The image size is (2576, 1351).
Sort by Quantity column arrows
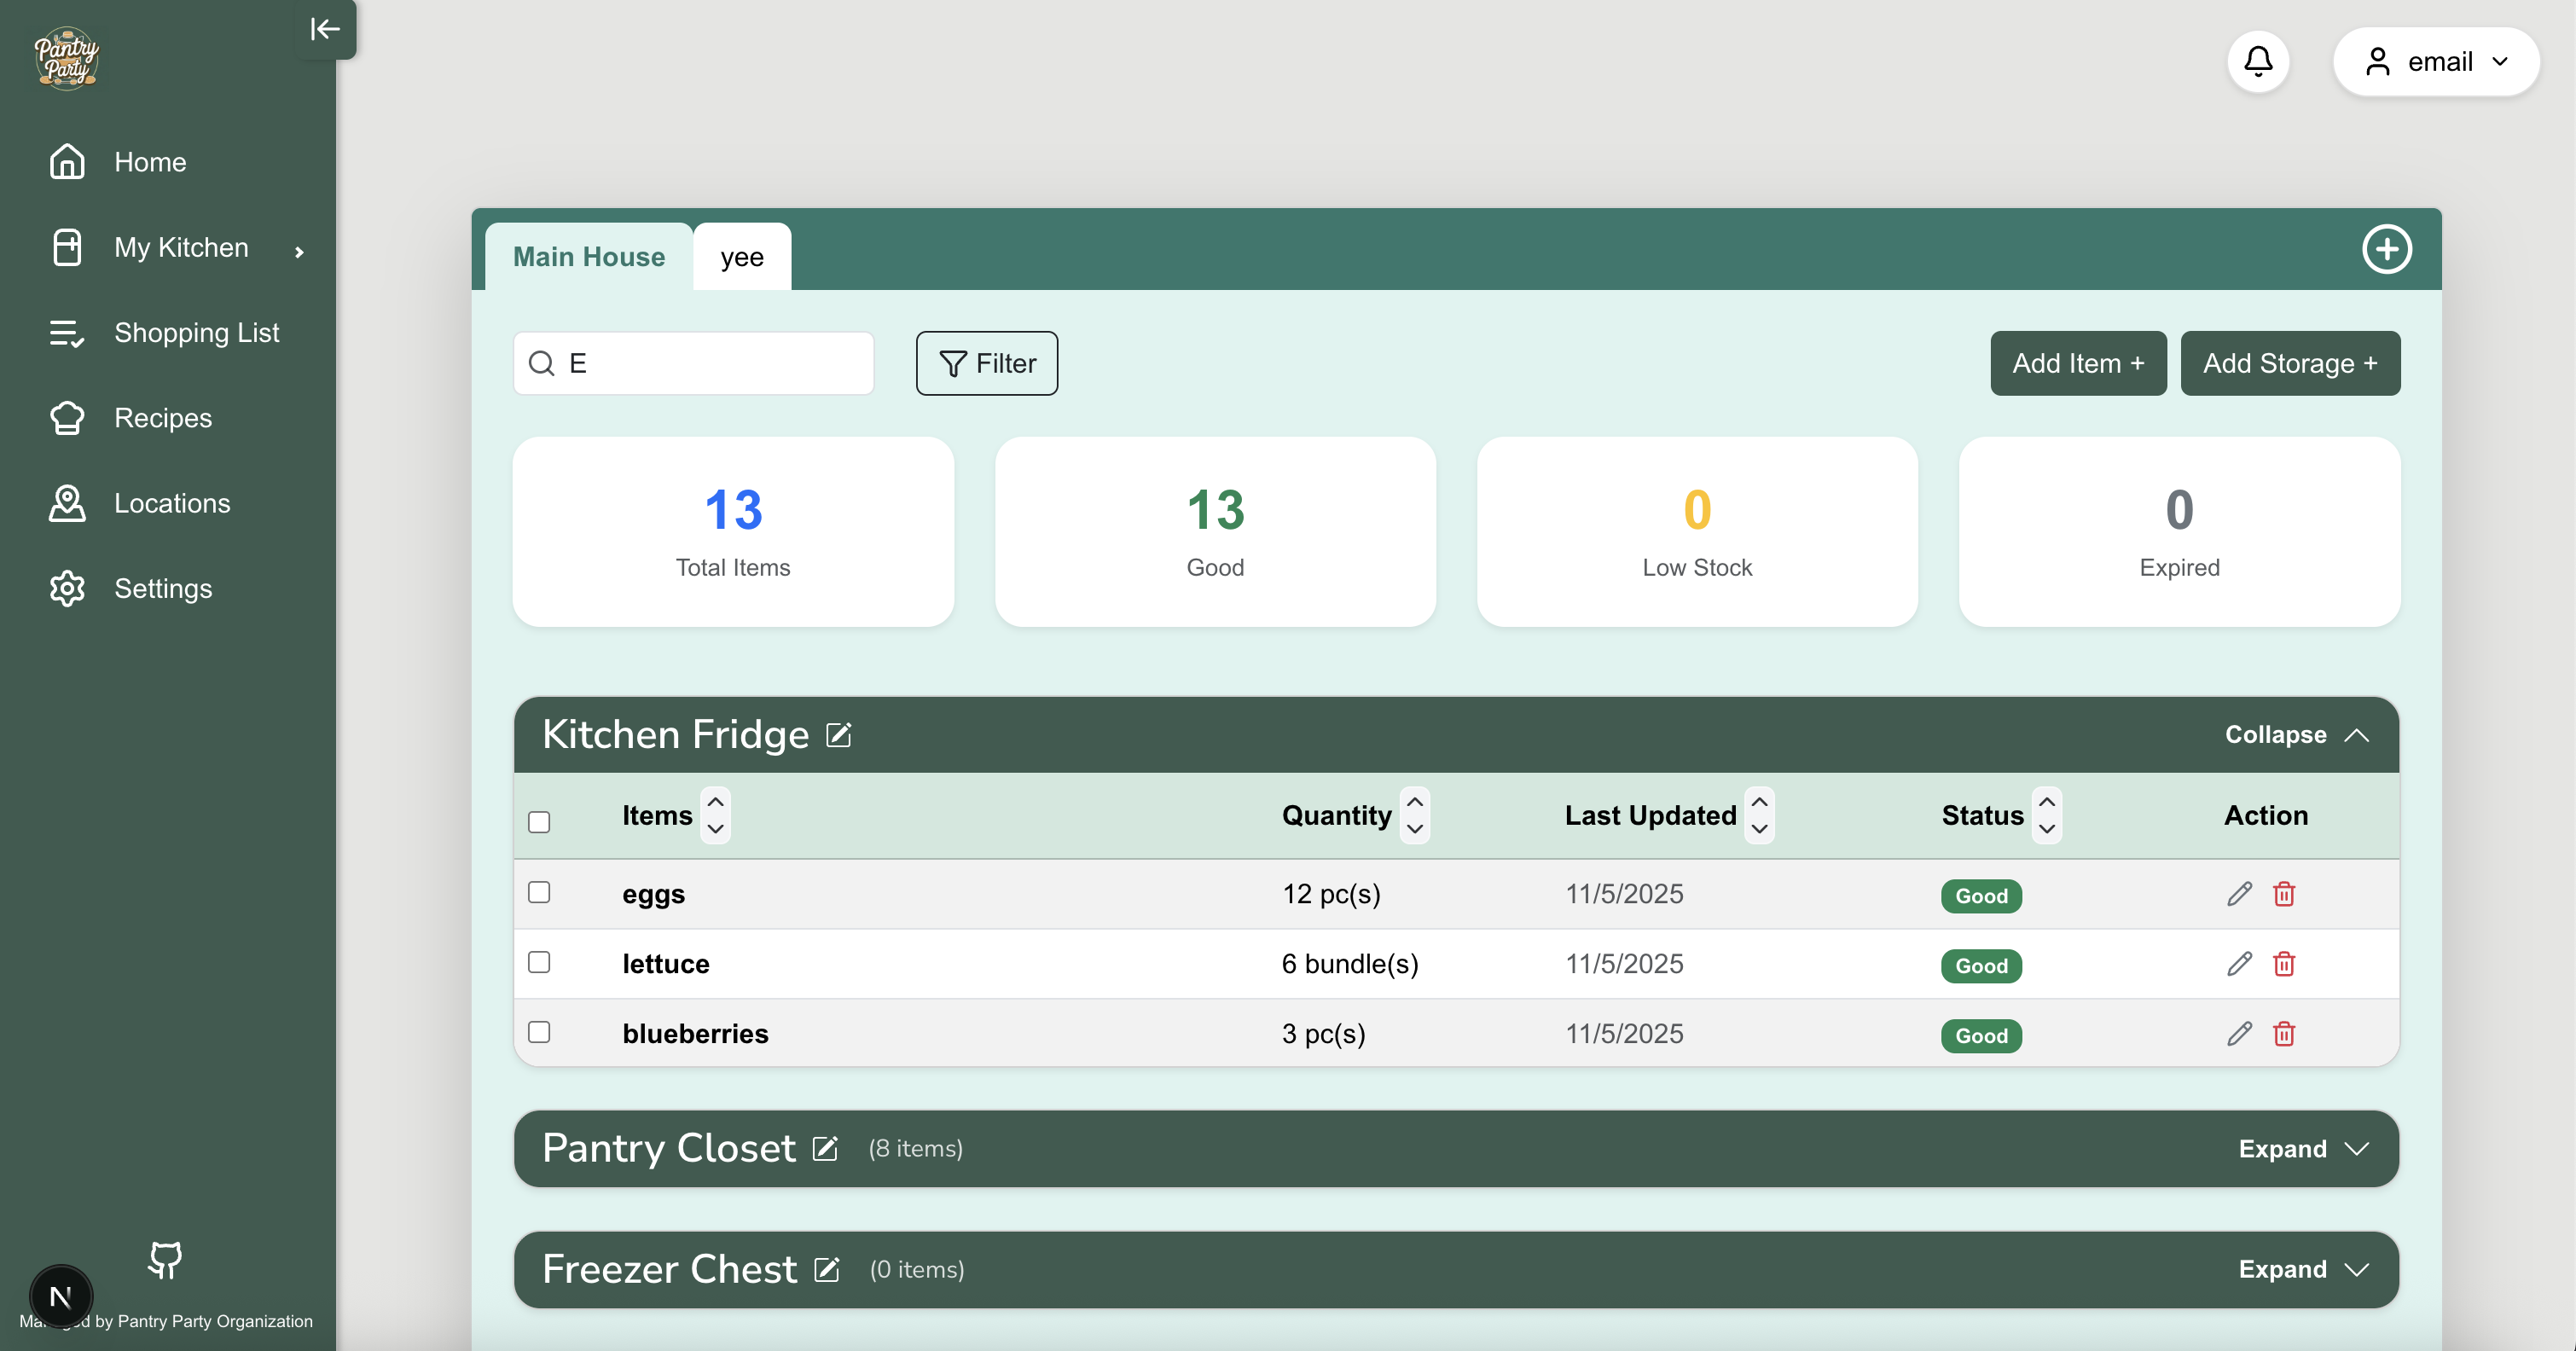click(1414, 815)
